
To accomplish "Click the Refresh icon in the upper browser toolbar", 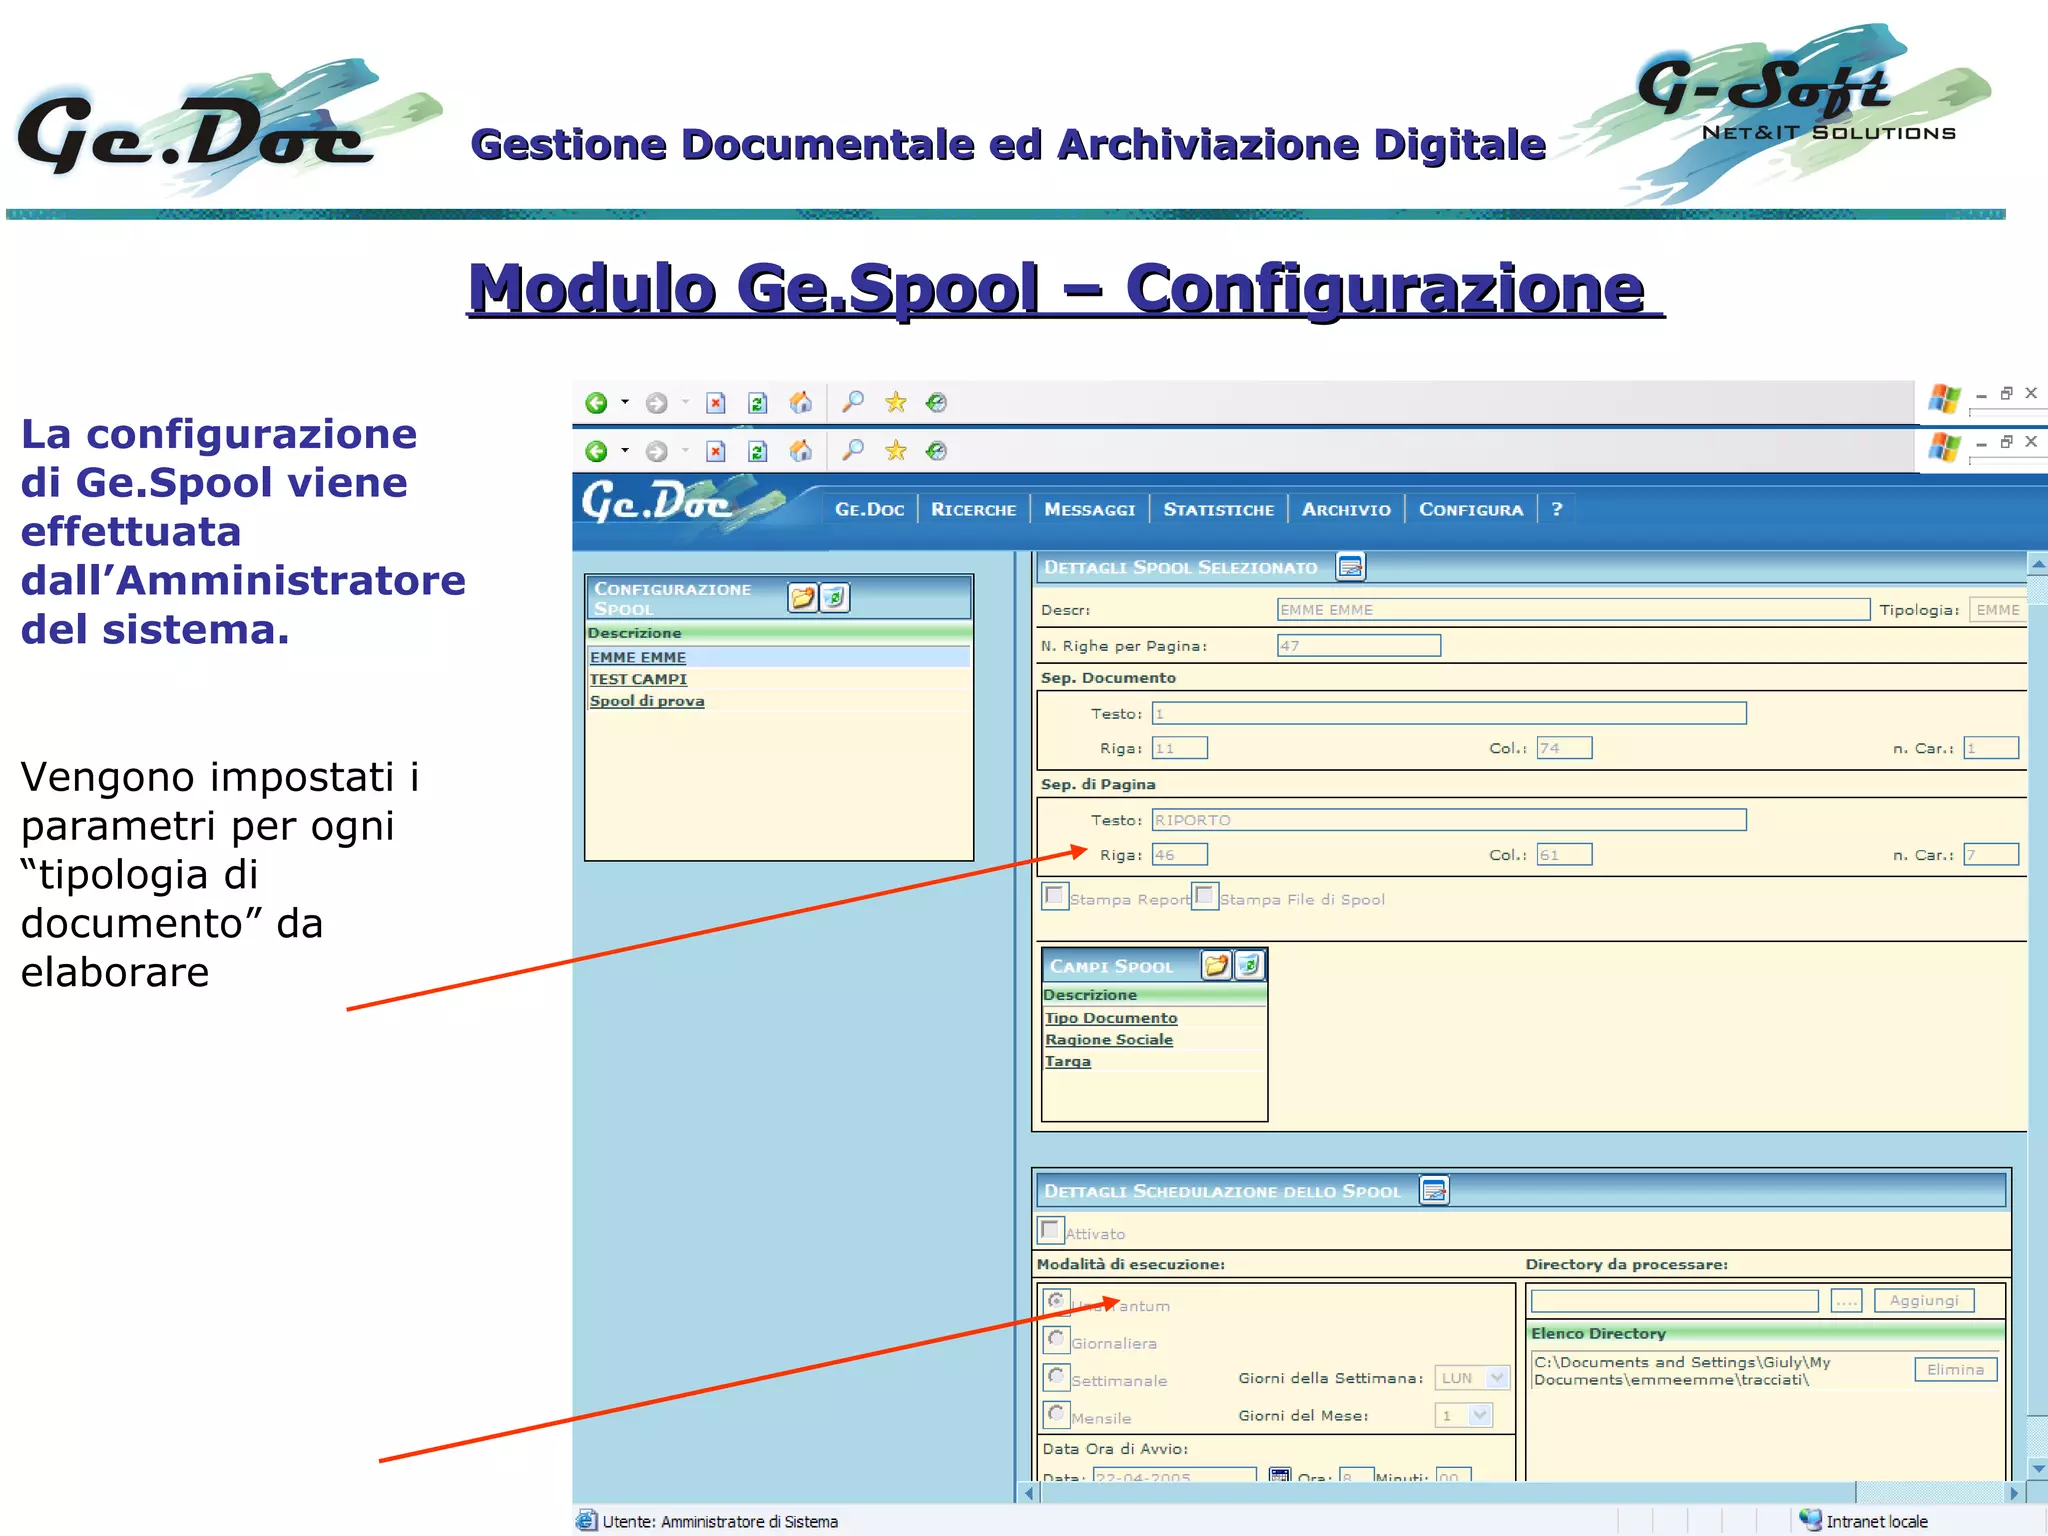I will [x=758, y=403].
